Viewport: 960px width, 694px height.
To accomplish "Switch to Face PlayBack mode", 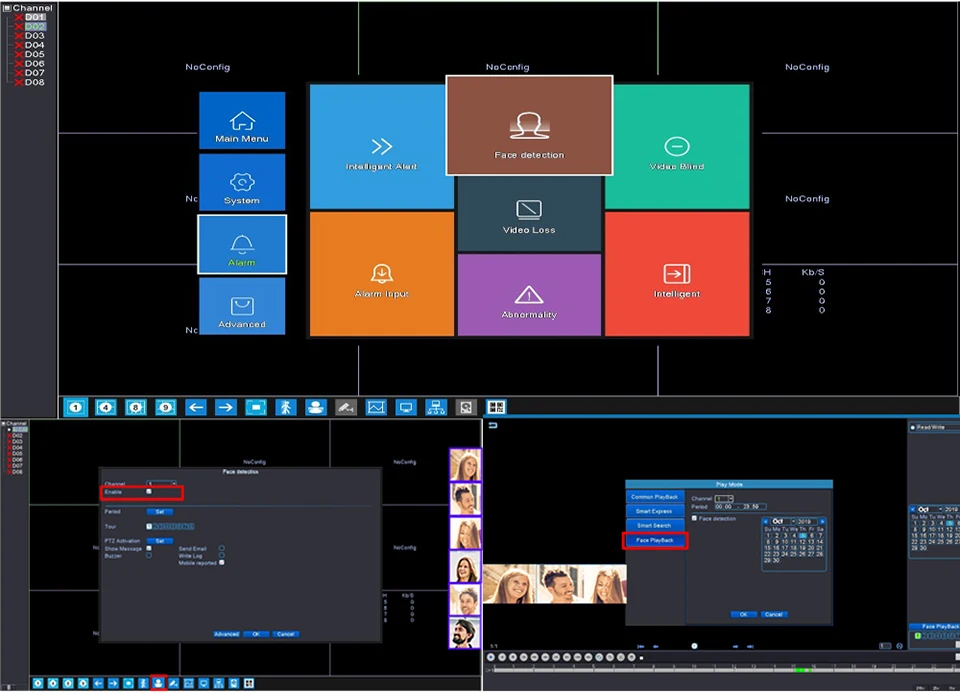I will point(654,540).
